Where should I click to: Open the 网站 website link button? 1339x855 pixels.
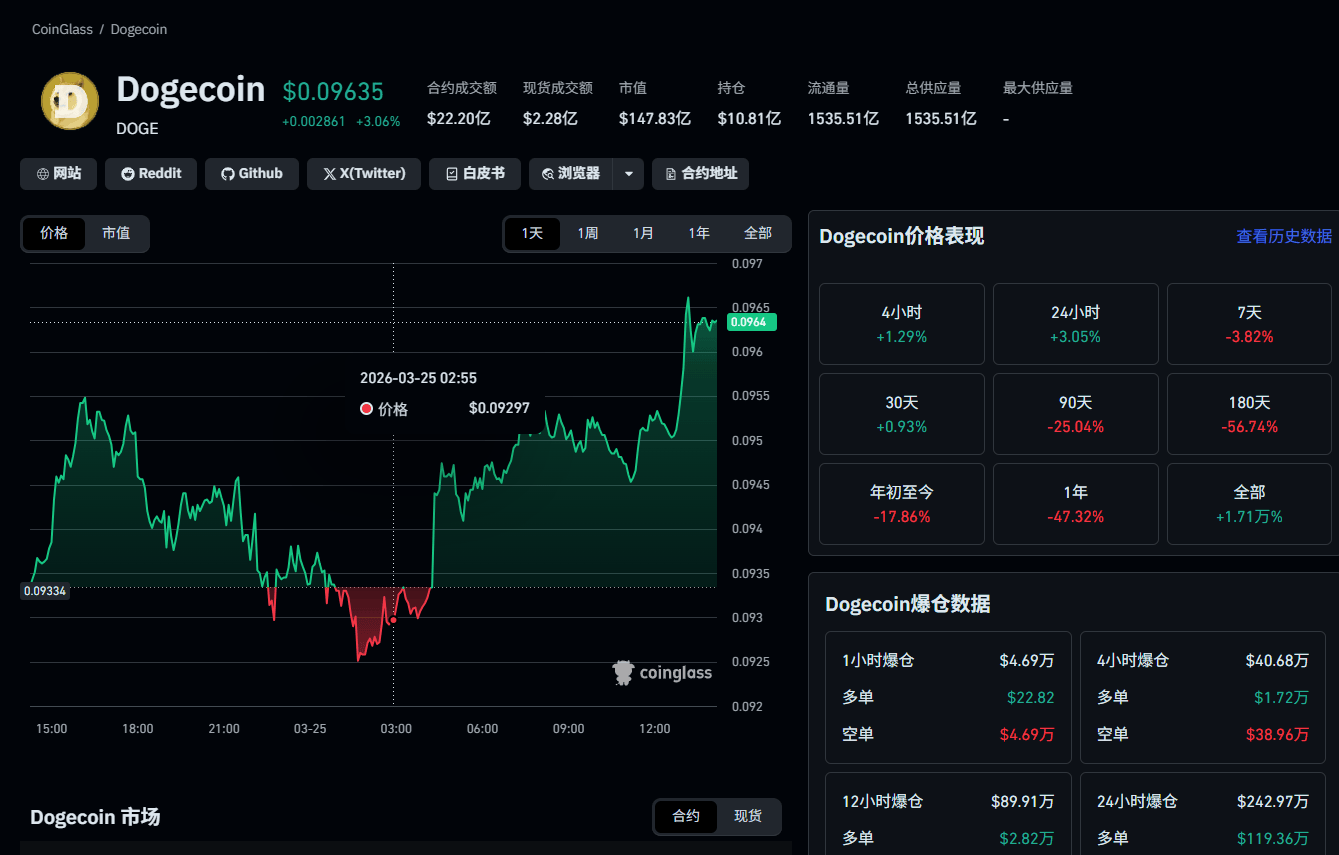59,174
